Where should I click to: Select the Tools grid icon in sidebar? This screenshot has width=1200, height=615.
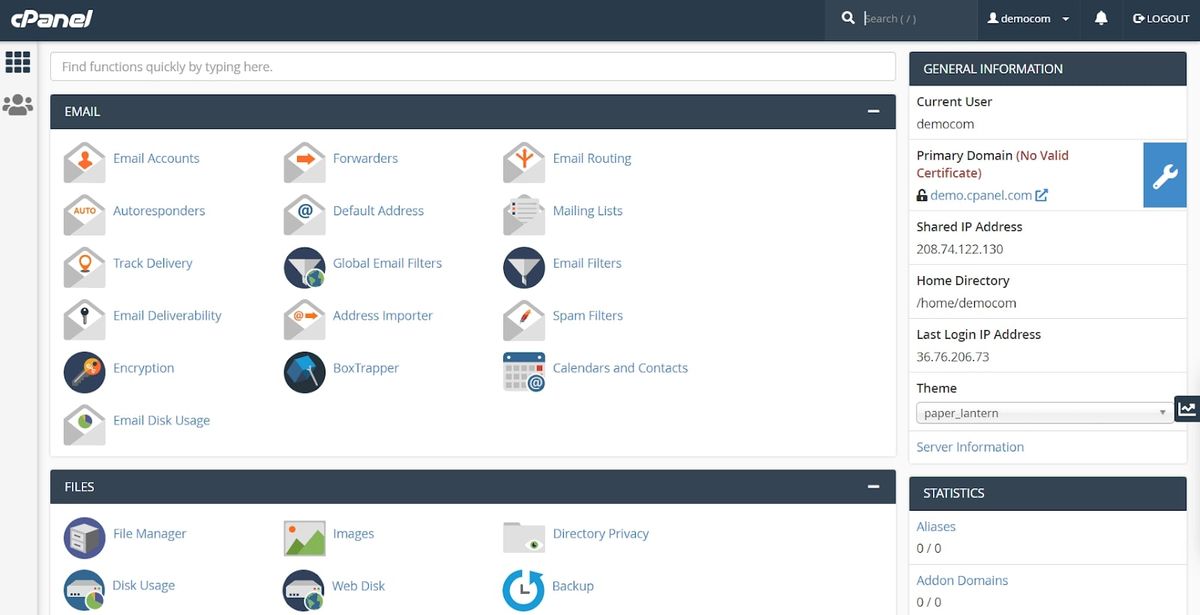18,62
